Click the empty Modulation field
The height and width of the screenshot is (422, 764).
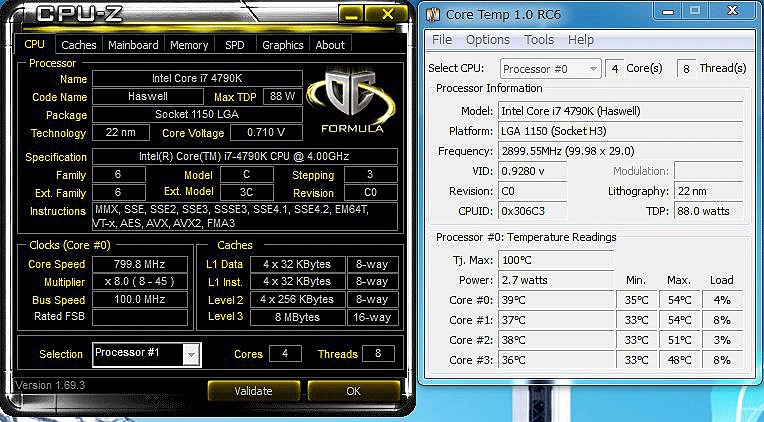[708, 171]
